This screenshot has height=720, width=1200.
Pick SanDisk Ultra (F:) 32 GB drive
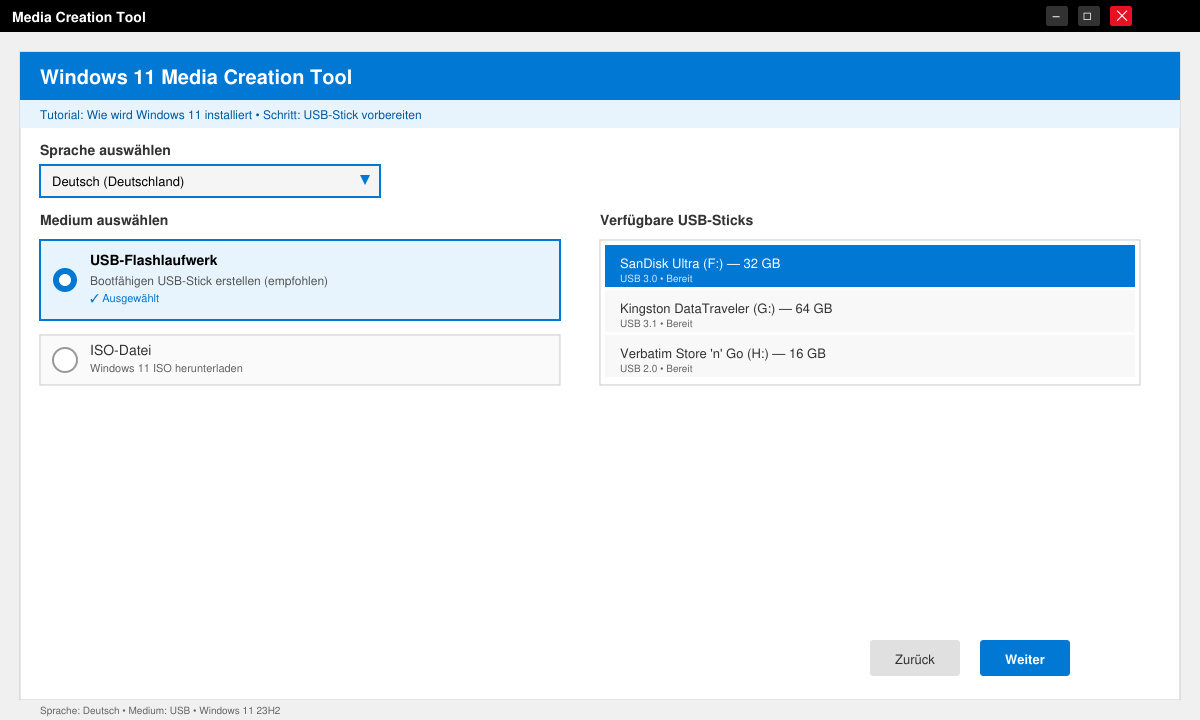pyautogui.click(x=870, y=266)
